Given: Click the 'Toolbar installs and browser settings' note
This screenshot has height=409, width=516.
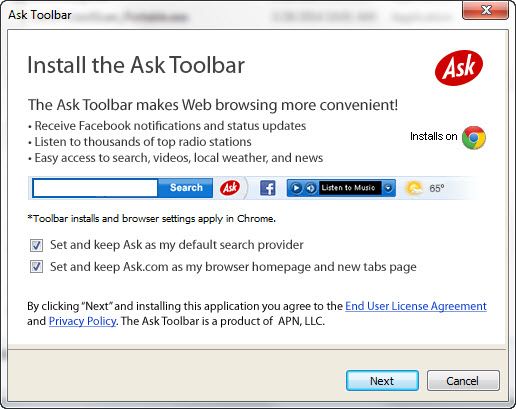Looking at the screenshot, I should coord(152,219).
